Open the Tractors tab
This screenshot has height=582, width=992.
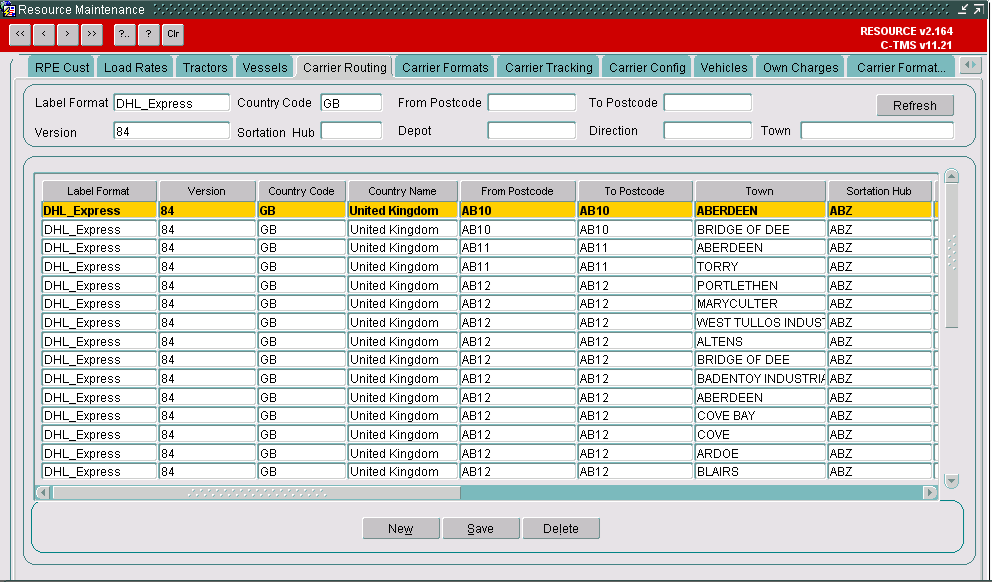click(x=205, y=68)
